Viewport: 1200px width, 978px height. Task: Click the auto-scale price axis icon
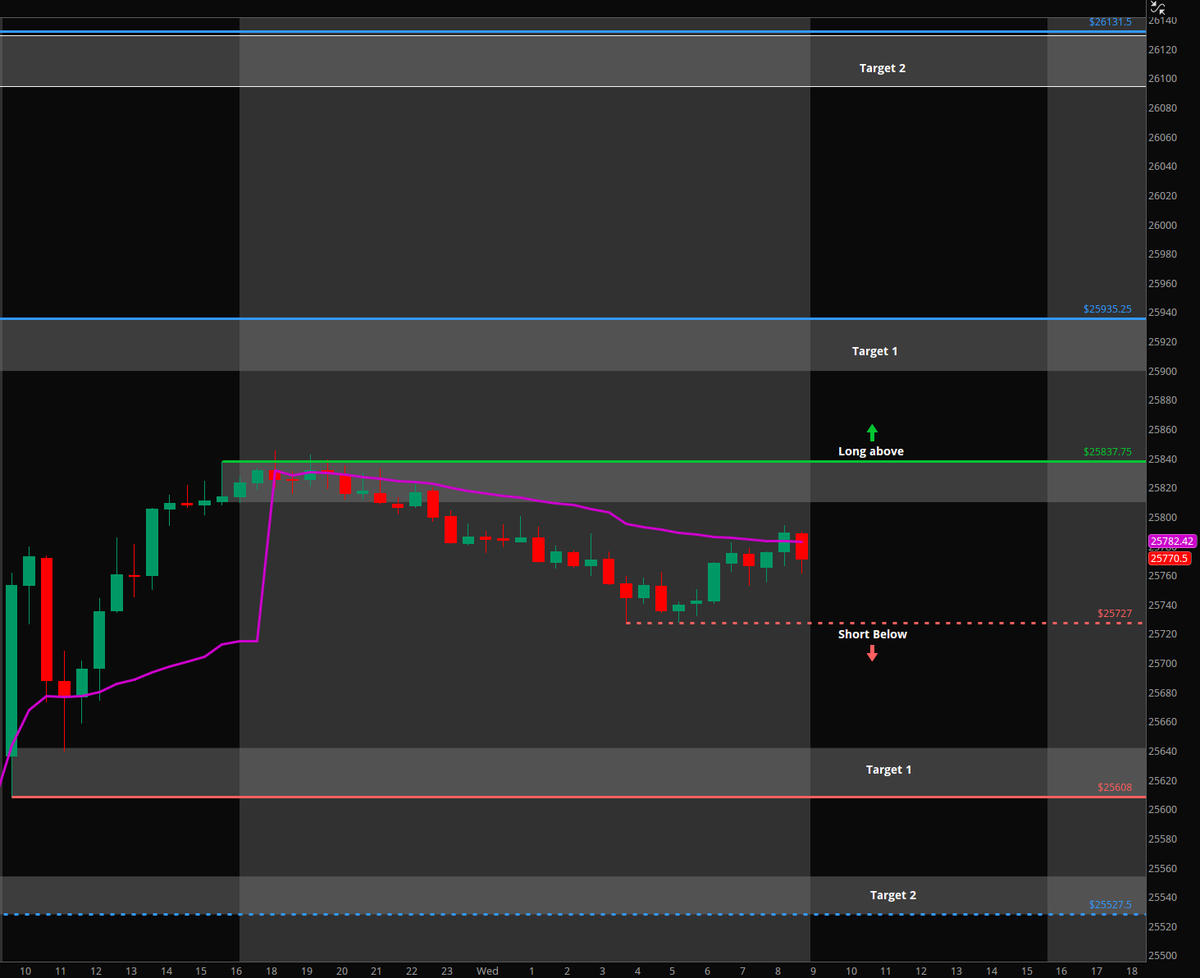coord(1157,10)
